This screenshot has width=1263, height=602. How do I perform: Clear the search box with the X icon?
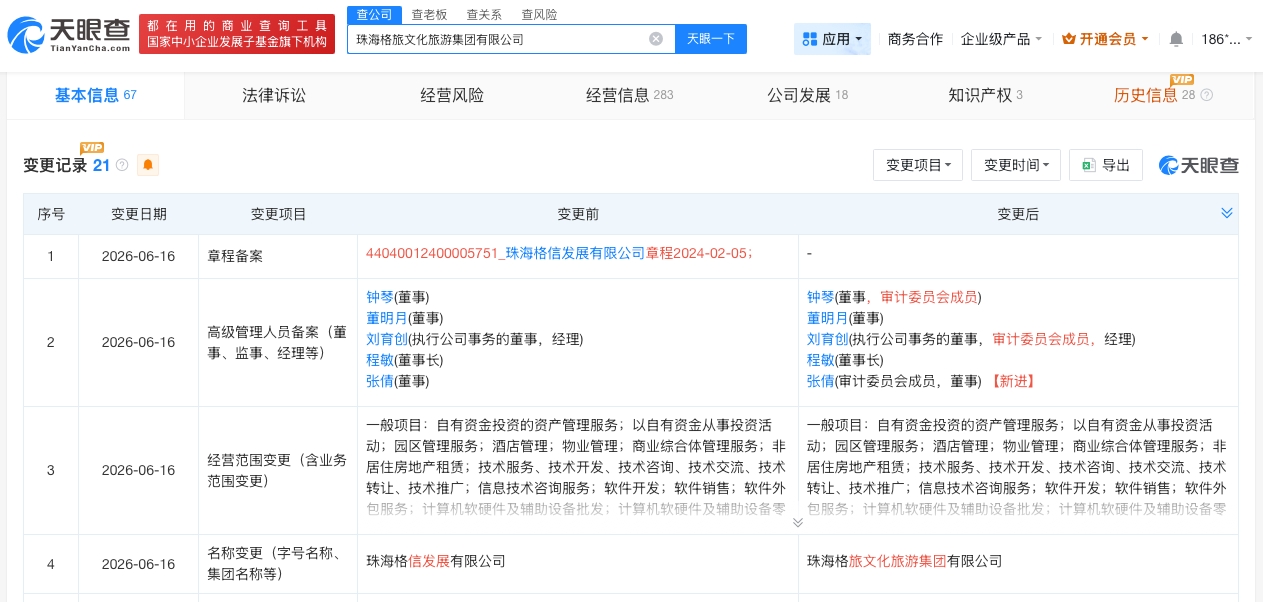pos(656,39)
